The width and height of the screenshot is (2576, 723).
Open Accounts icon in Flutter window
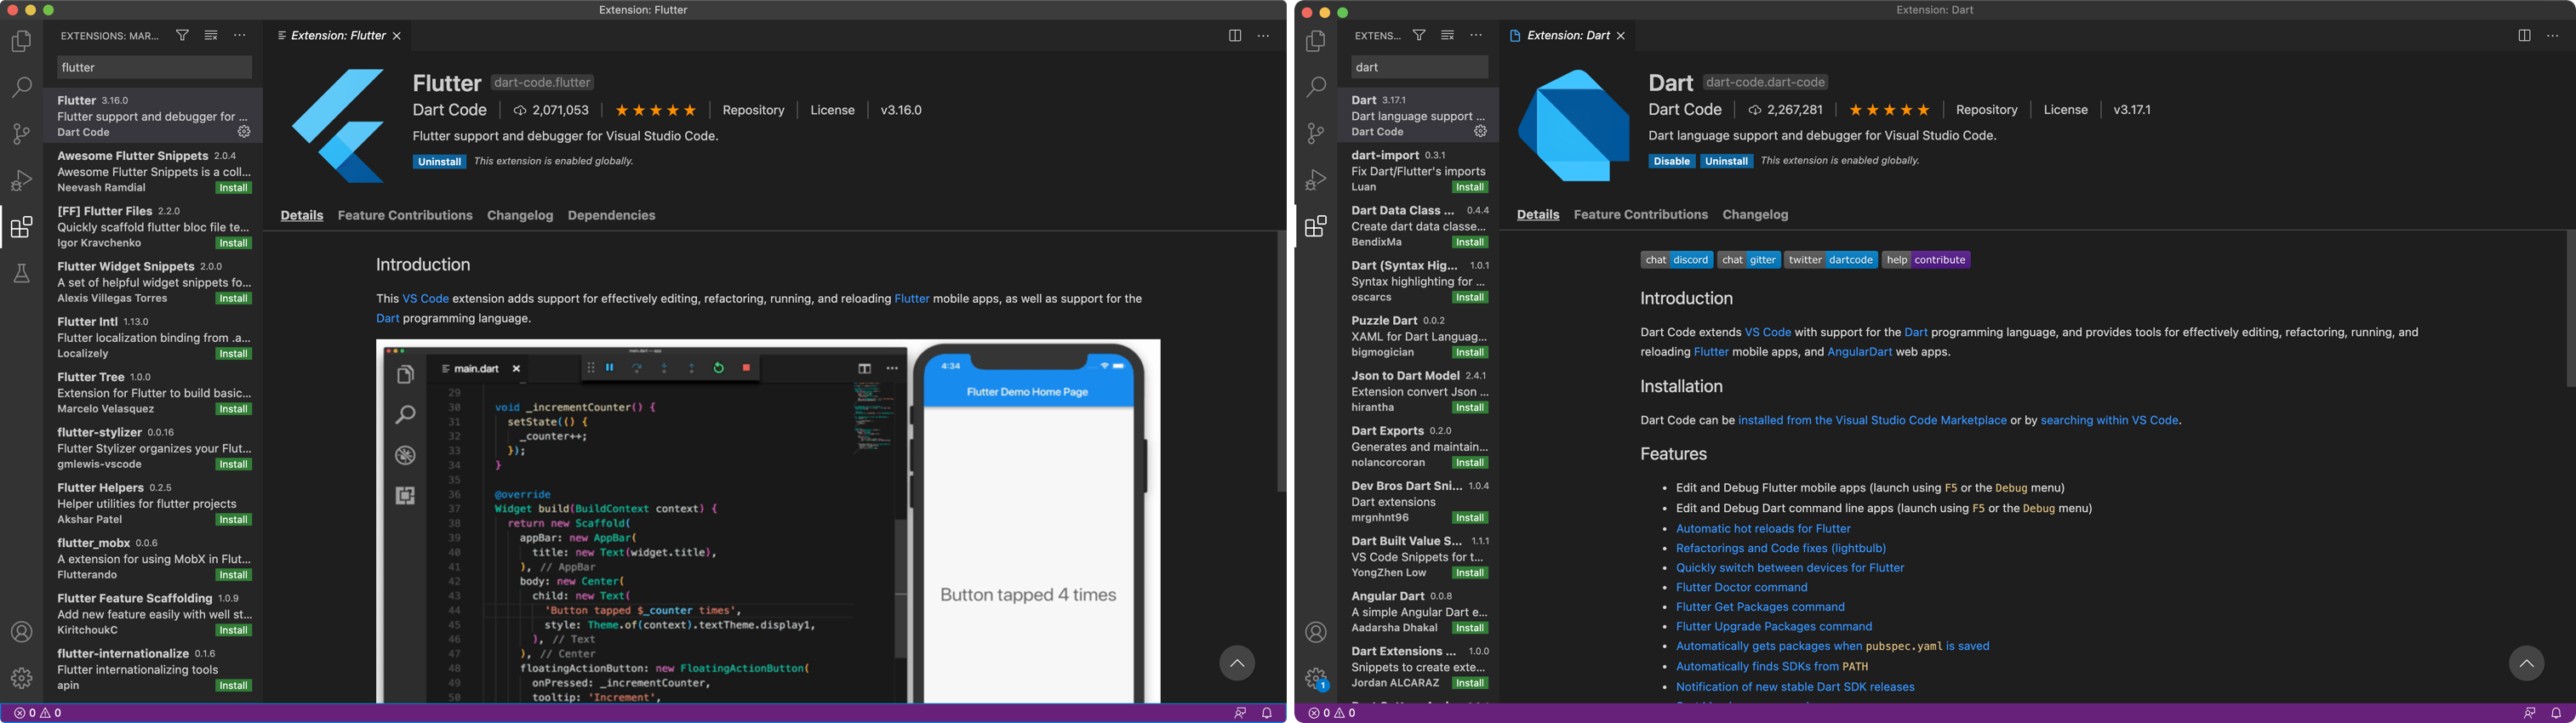tap(21, 632)
